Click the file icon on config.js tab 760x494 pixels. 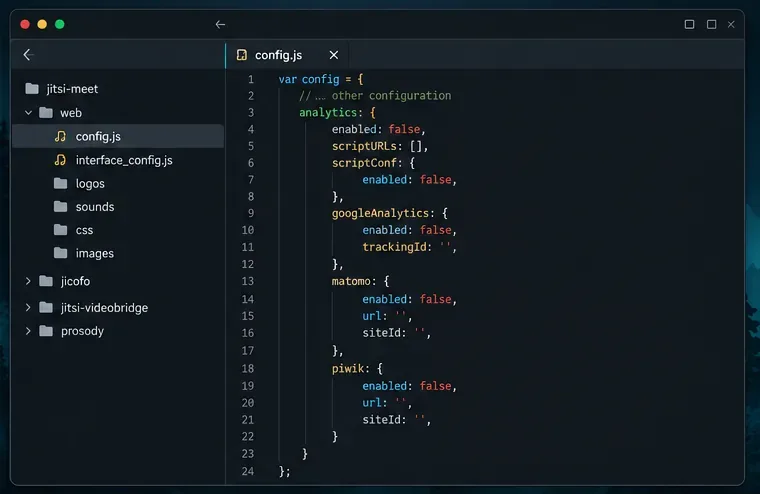(x=241, y=55)
